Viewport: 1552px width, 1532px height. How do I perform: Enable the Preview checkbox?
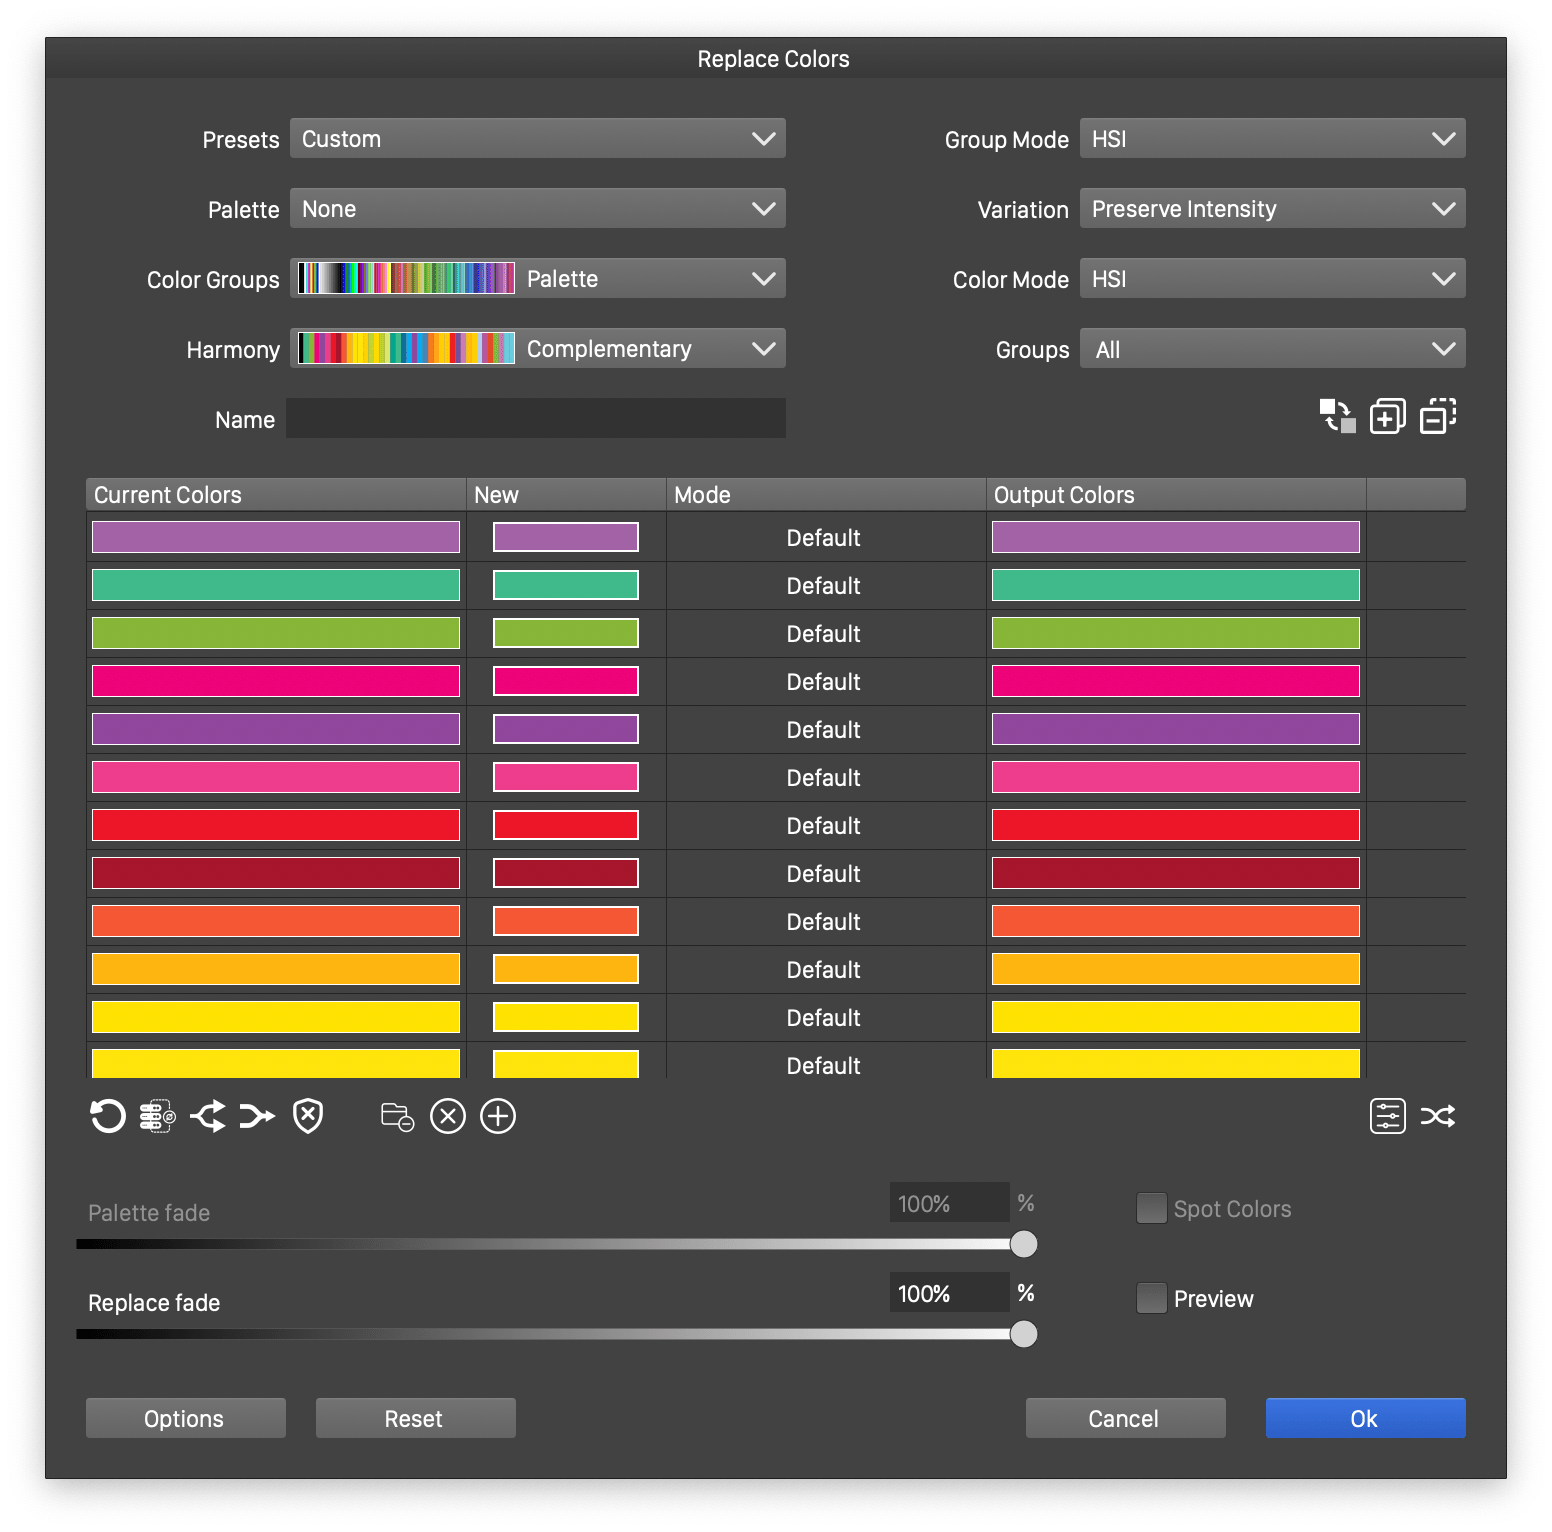(x=1151, y=1297)
